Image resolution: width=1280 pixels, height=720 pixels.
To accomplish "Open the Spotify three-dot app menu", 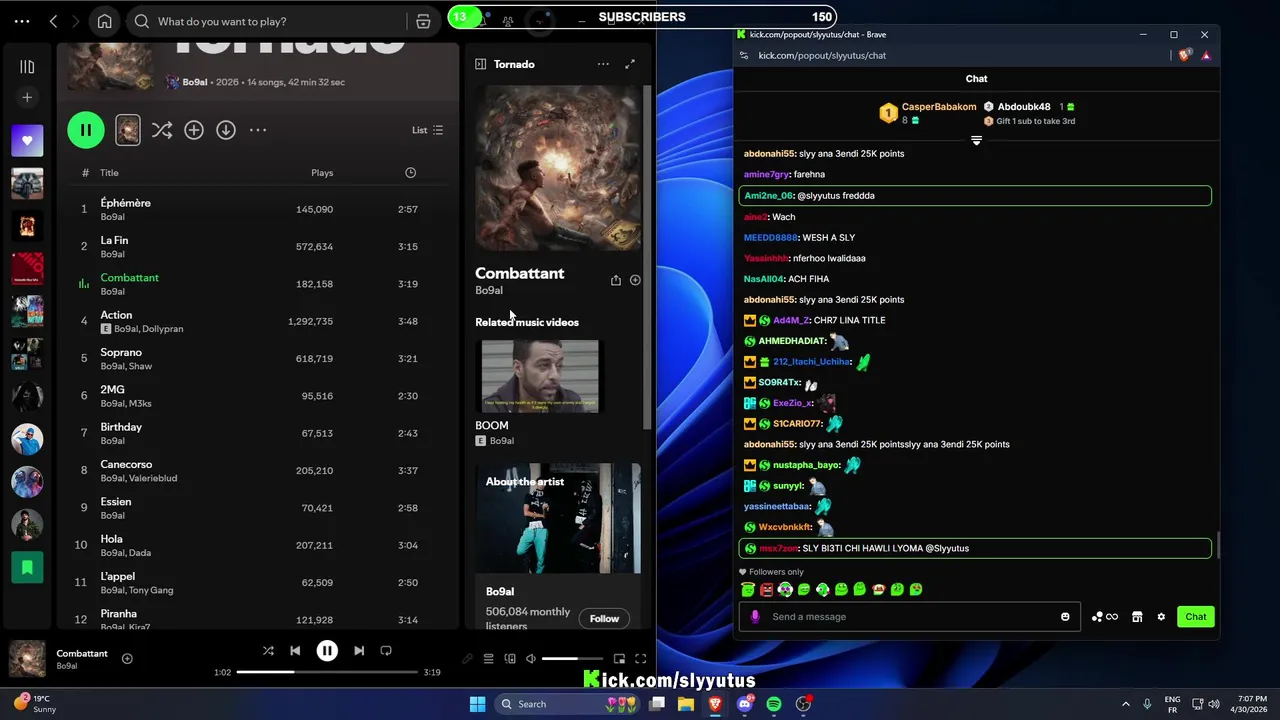I will (21, 21).
